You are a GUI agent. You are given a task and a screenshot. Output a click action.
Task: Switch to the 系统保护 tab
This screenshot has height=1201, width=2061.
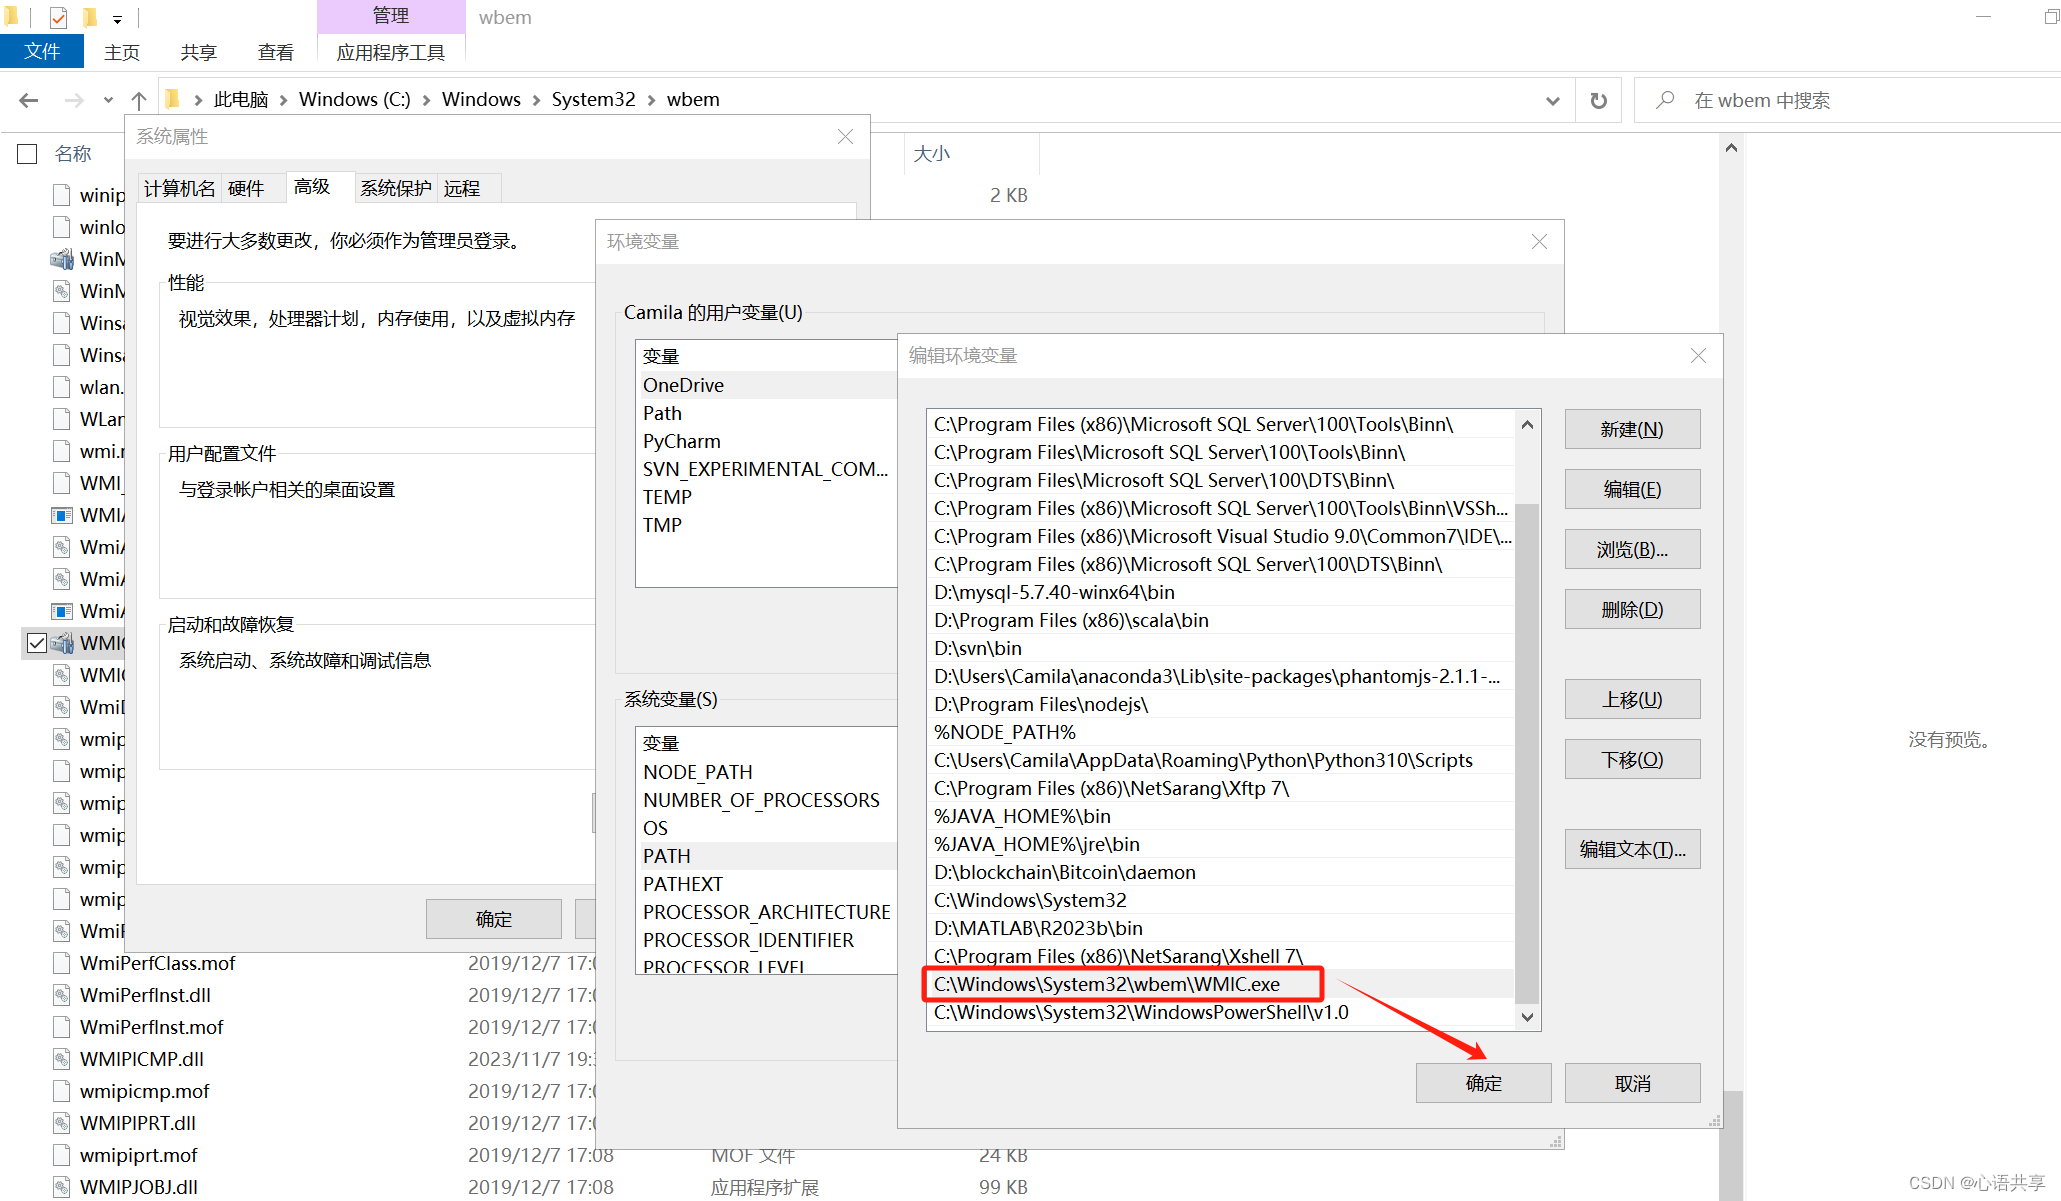[x=395, y=187]
